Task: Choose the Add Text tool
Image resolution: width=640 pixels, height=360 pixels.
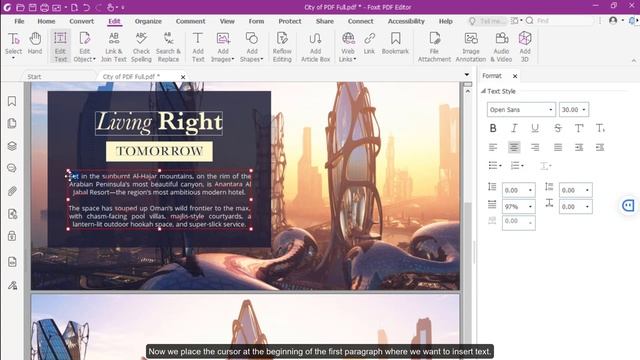Action: (x=198, y=47)
